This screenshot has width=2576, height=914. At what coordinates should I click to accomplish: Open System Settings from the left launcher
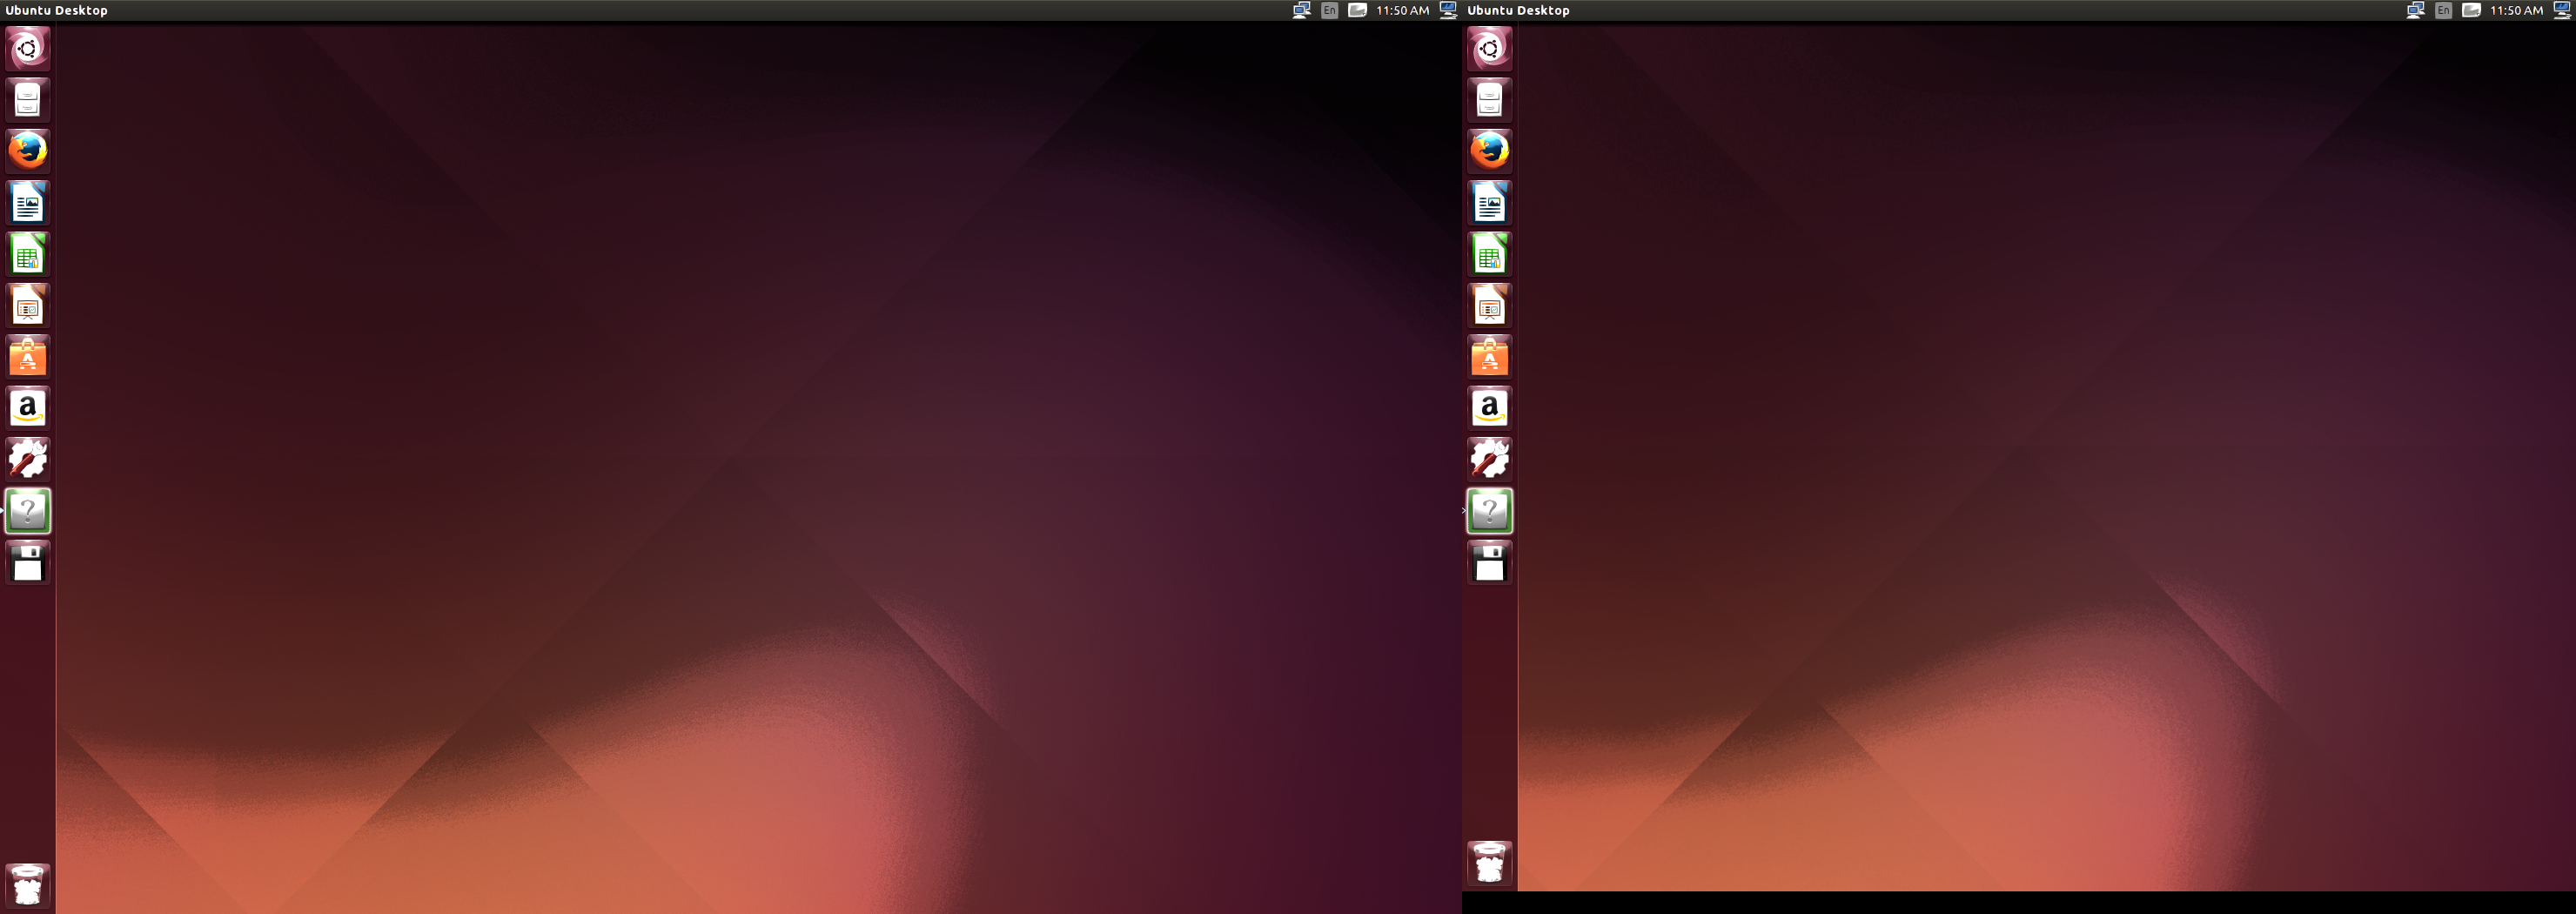pos(28,459)
